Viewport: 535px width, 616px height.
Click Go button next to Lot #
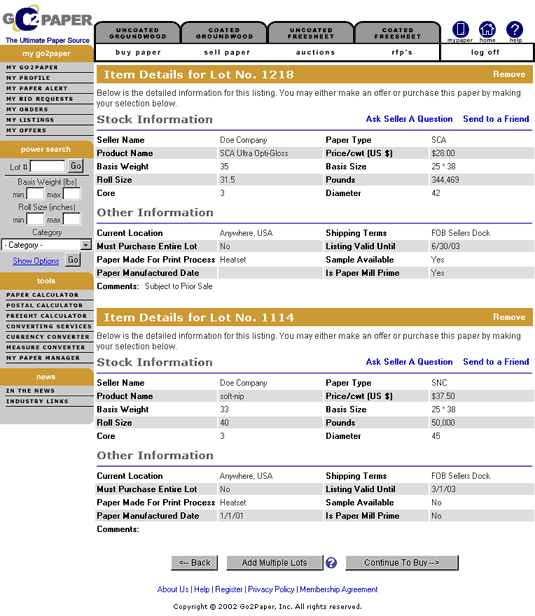75,166
